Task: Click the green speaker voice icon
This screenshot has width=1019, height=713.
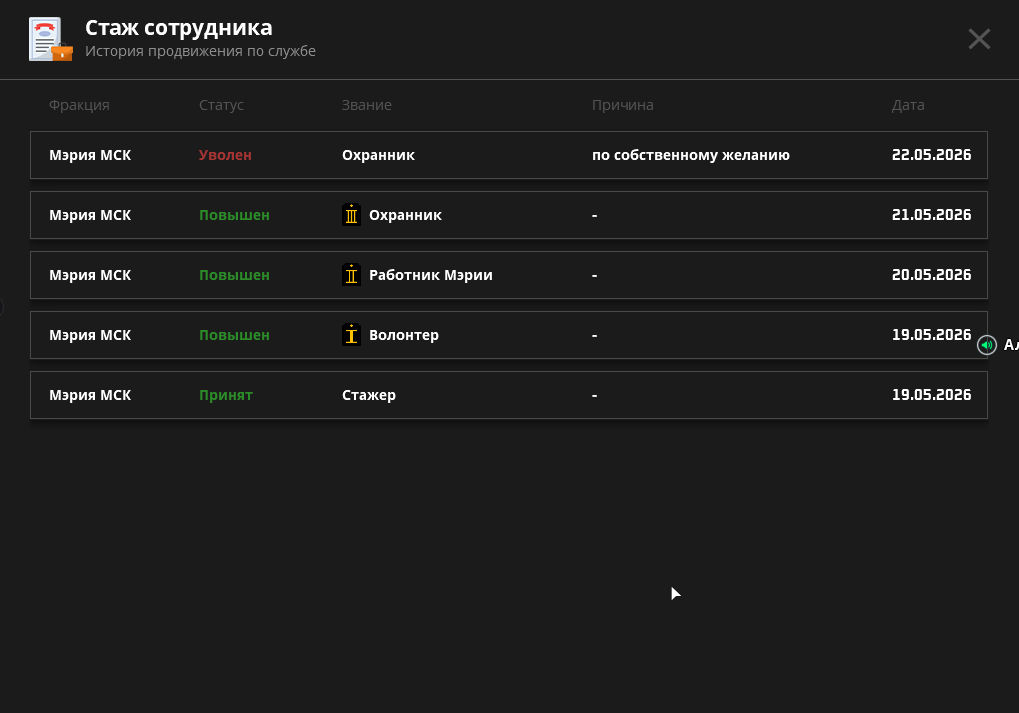Action: click(987, 345)
